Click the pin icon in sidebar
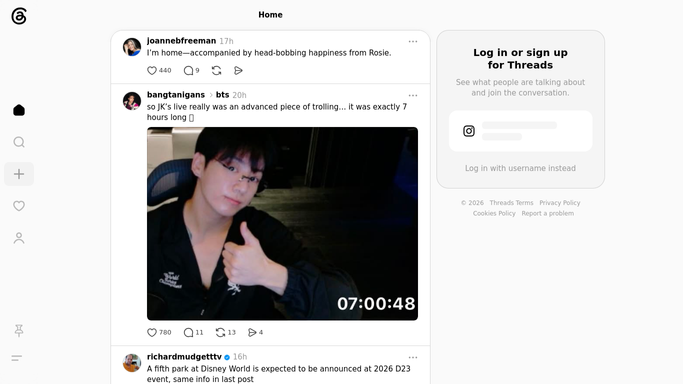Image resolution: width=683 pixels, height=384 pixels. (19, 331)
